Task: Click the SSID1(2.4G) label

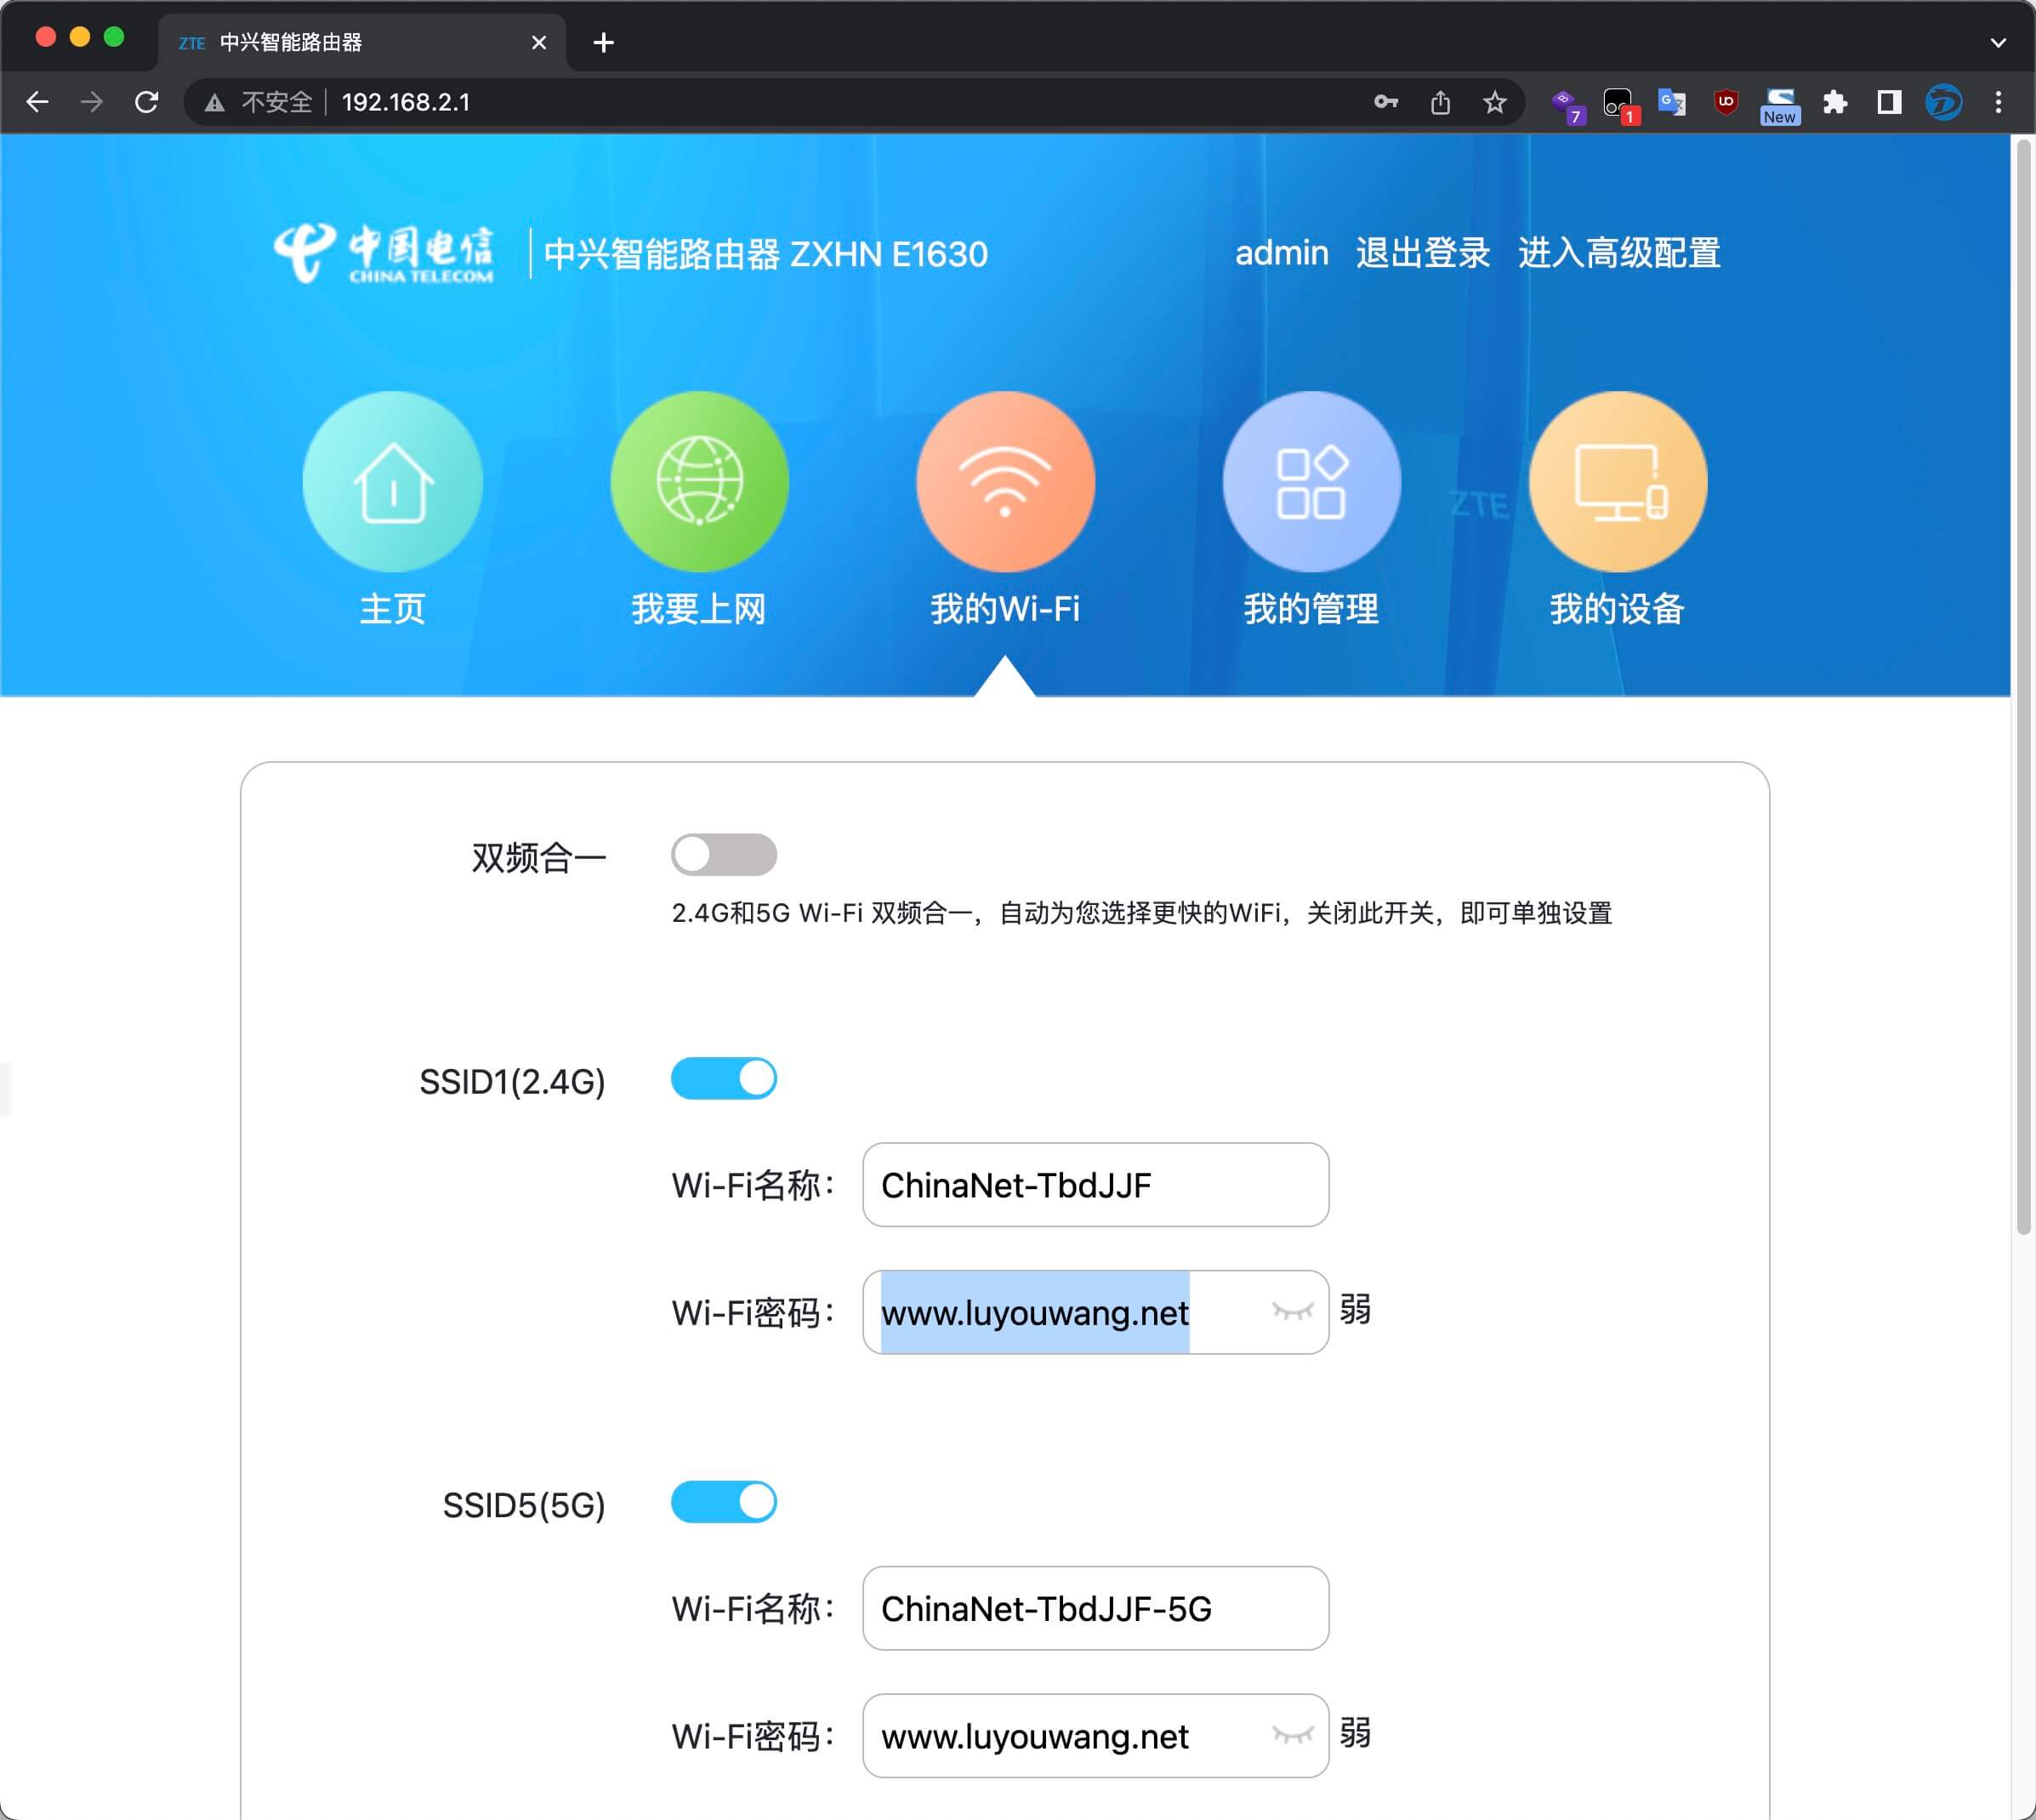Action: [x=512, y=1082]
